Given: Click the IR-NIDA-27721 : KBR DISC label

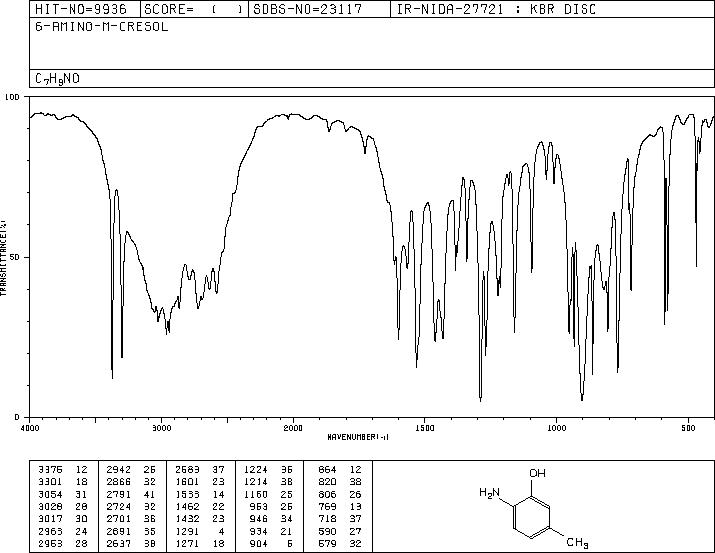Looking at the screenshot, I should 497,9.
